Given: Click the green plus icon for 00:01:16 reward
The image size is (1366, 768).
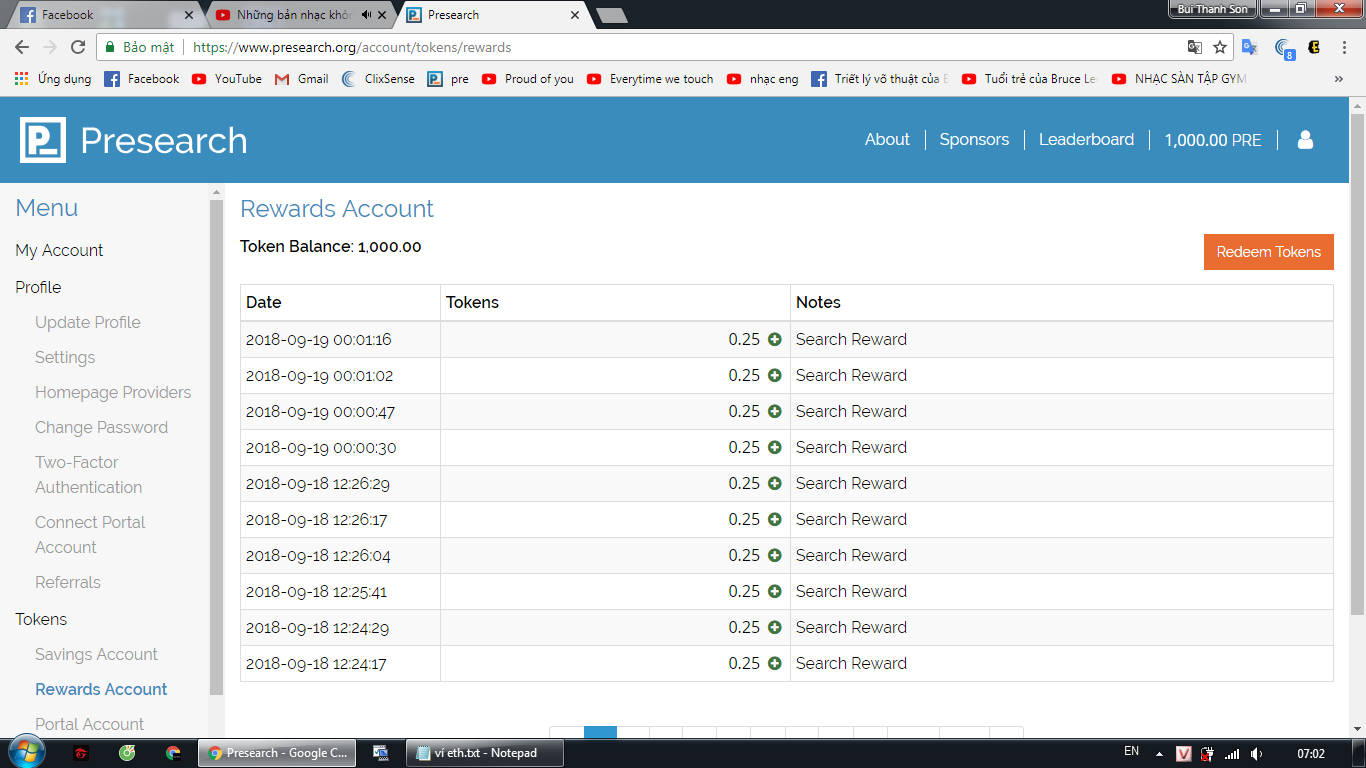Looking at the screenshot, I should tap(775, 339).
